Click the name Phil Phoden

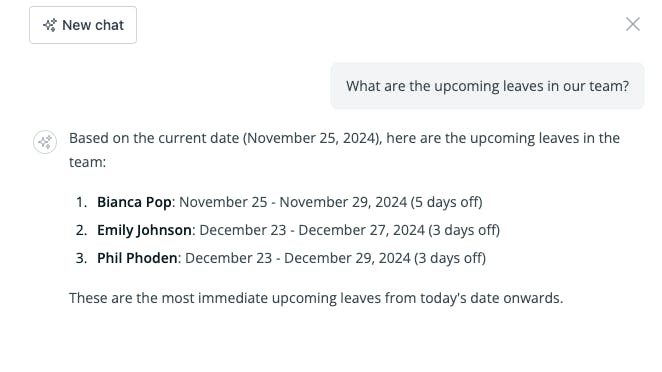tap(137, 258)
